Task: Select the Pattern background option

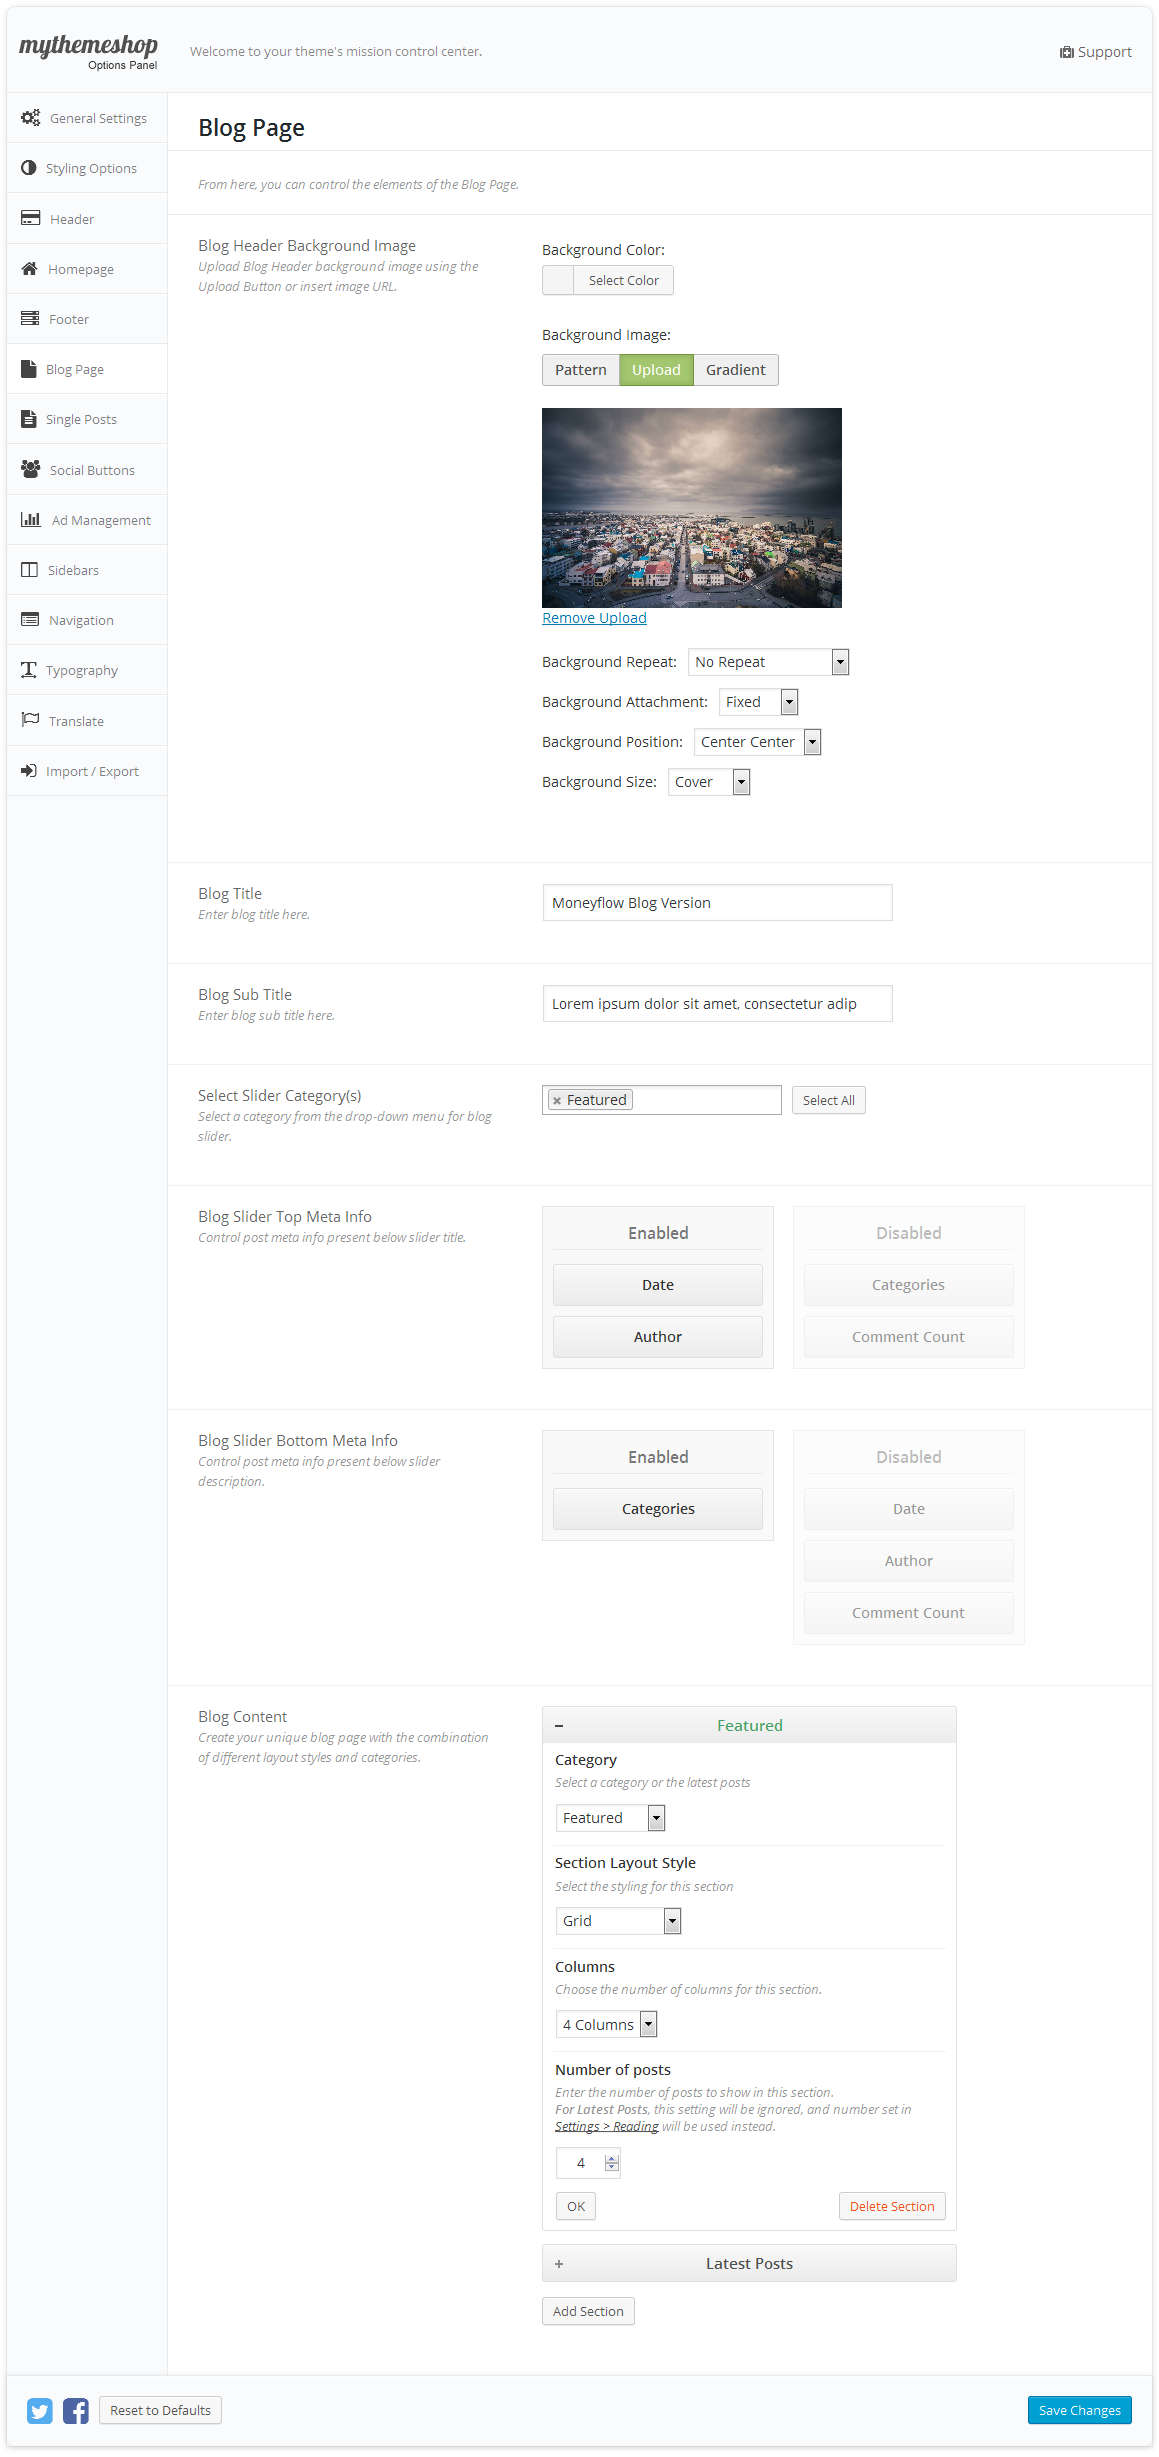Action: (x=580, y=370)
